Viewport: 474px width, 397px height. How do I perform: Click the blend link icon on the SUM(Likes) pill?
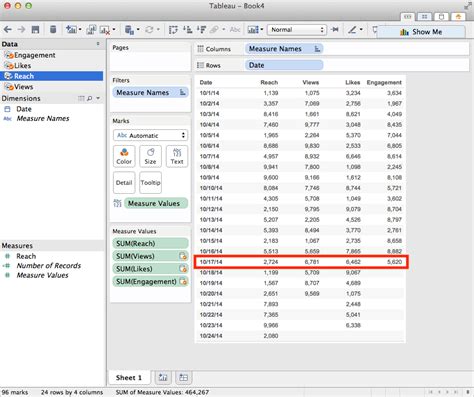[183, 269]
